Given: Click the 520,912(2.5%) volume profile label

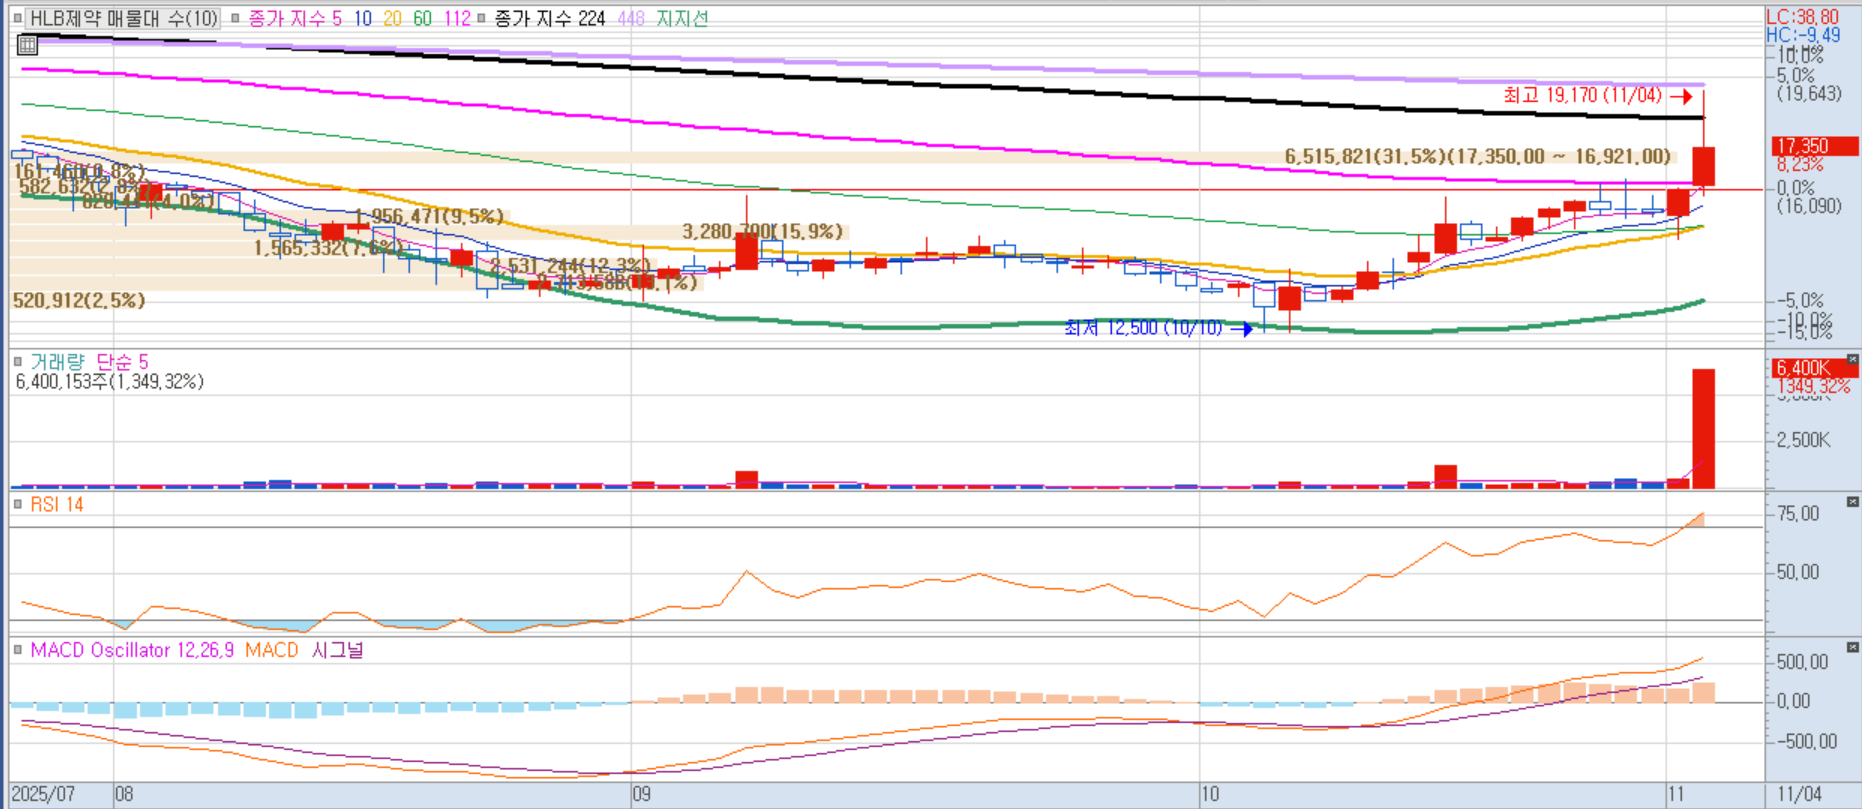Looking at the screenshot, I should [x=79, y=300].
